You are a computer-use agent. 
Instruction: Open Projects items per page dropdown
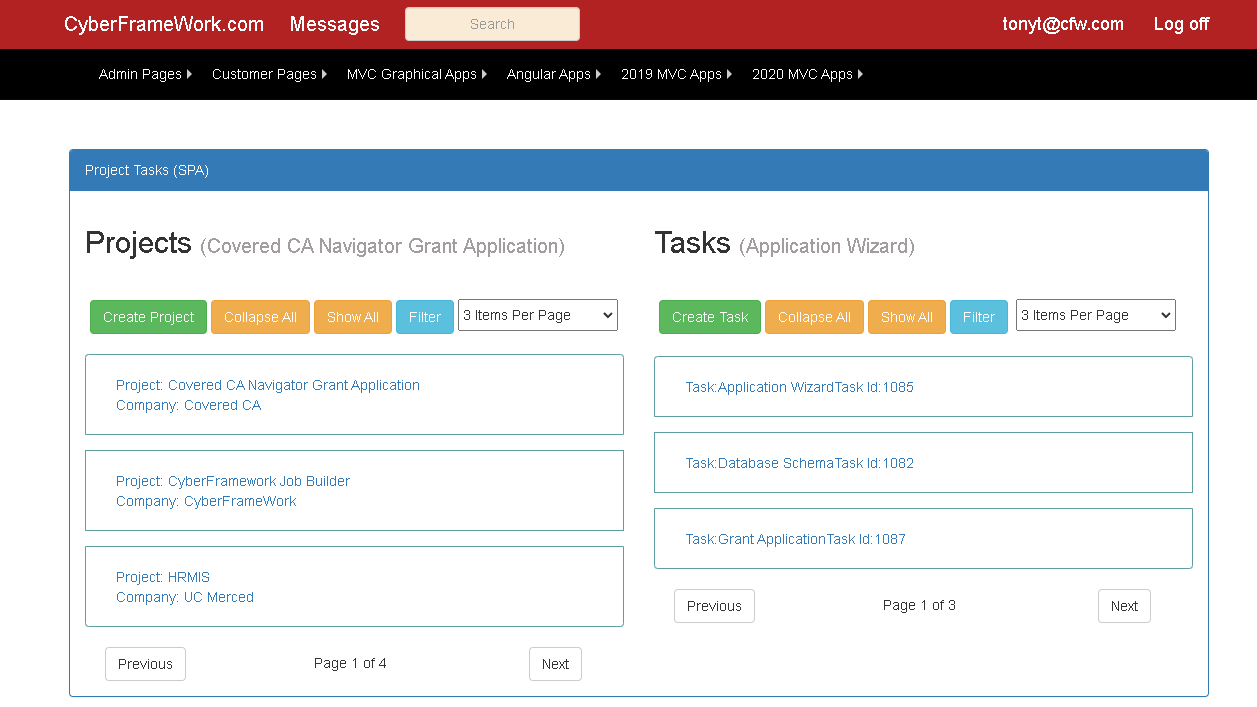pos(538,315)
